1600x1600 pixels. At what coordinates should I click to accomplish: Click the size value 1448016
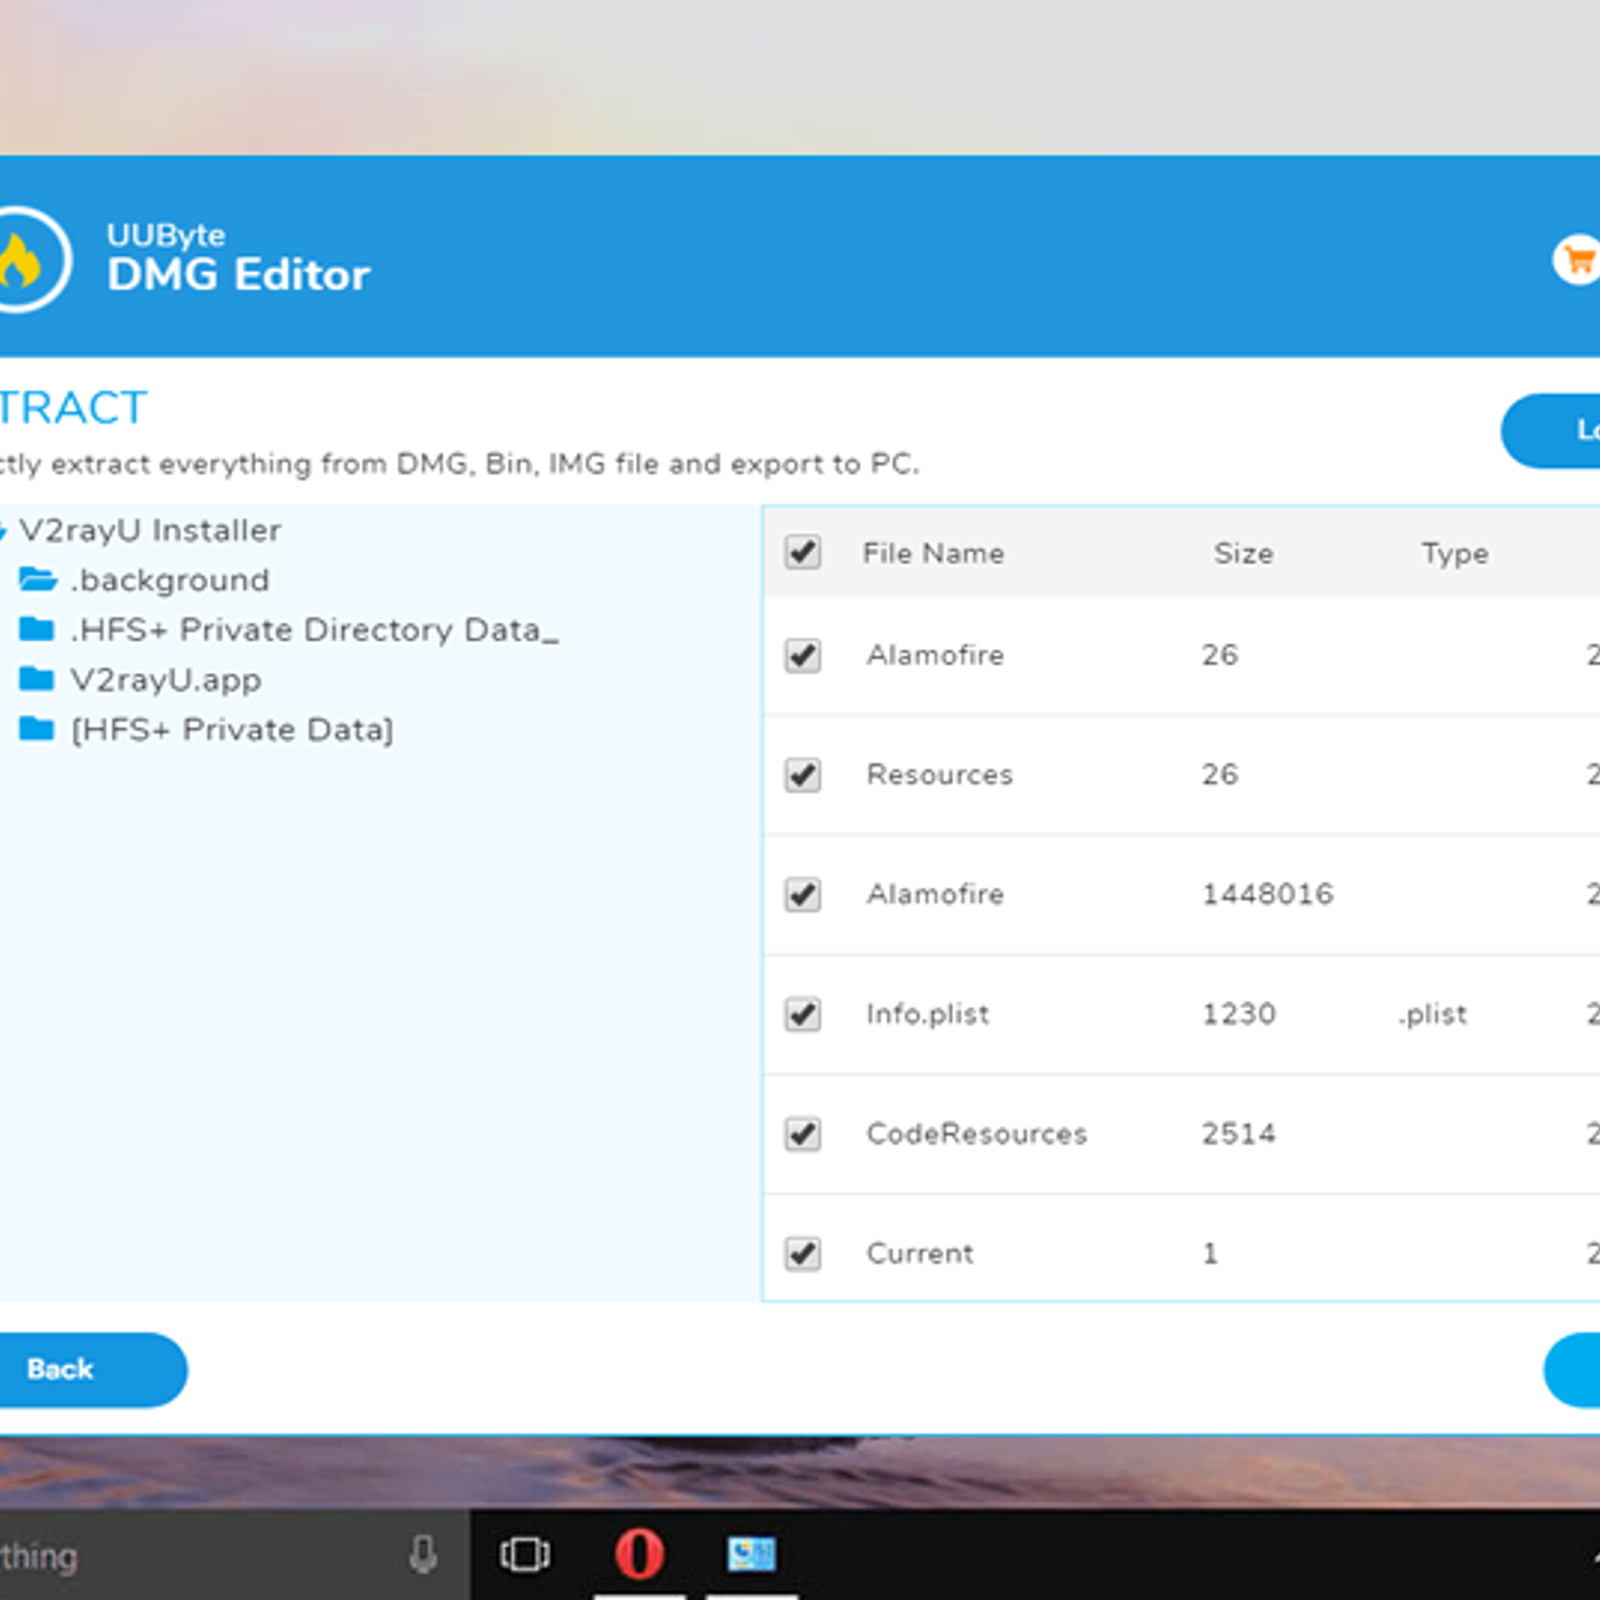(1267, 894)
